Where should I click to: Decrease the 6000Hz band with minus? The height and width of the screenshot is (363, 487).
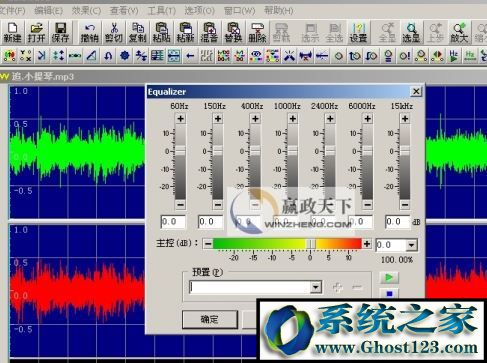[368, 204]
